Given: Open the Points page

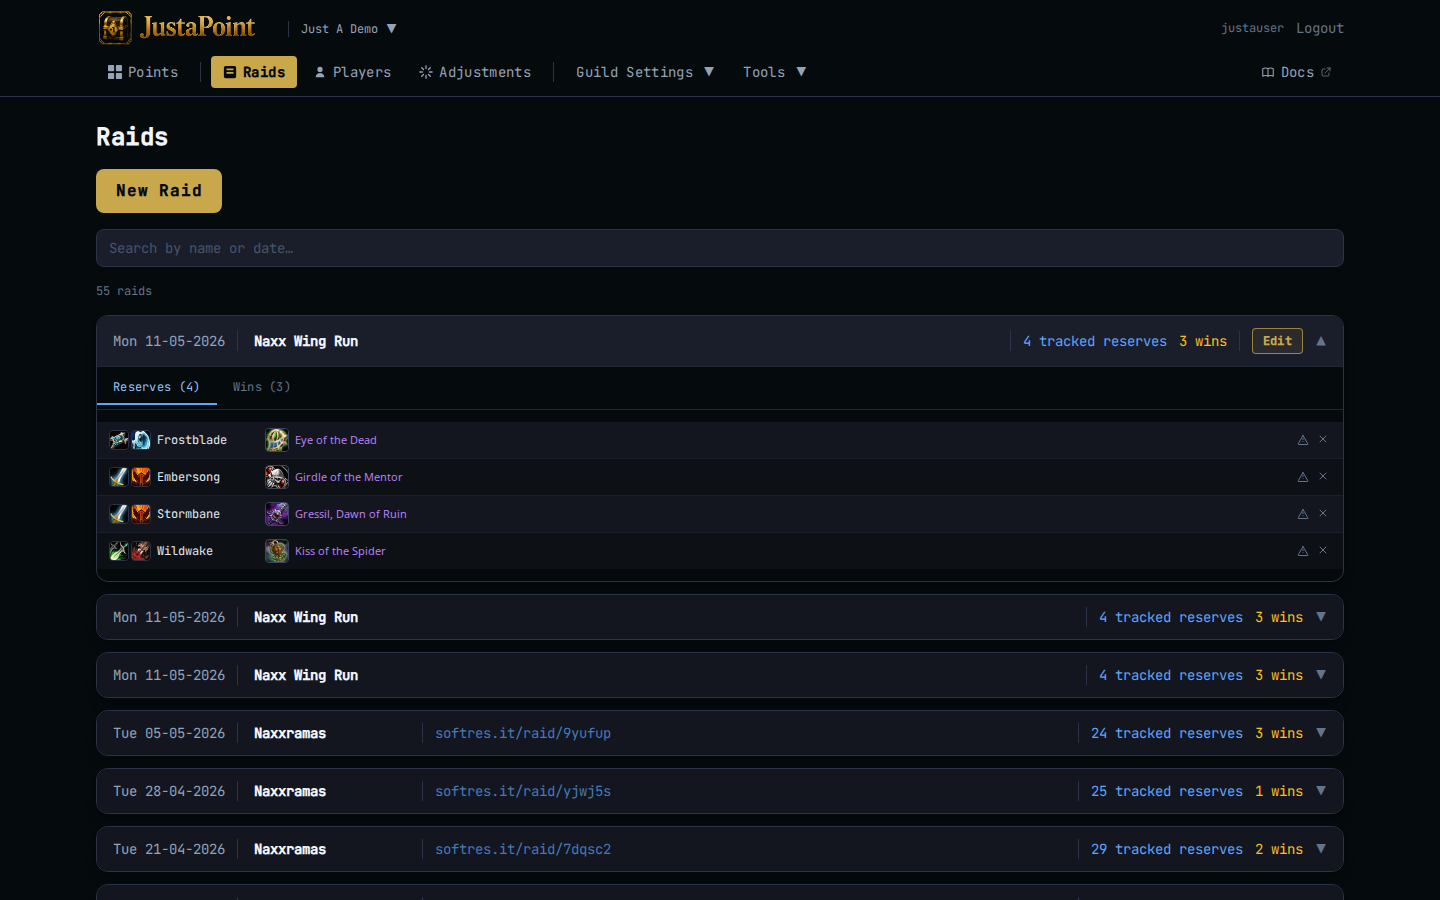Looking at the screenshot, I should [143, 72].
